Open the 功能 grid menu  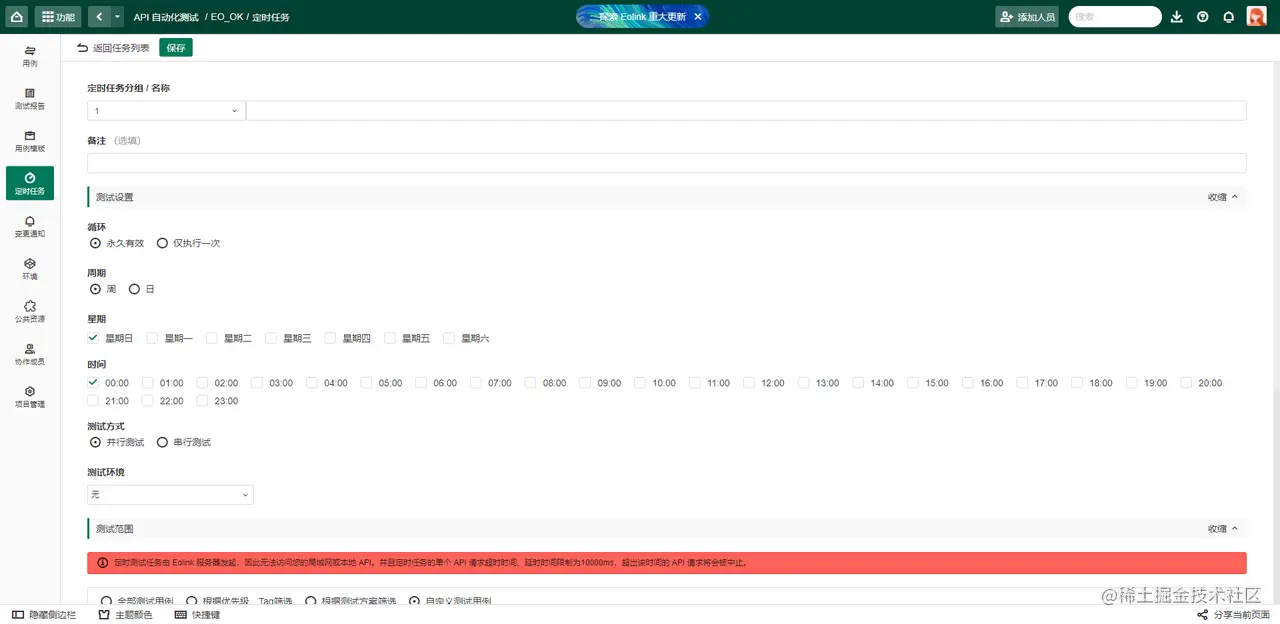[x=59, y=17]
